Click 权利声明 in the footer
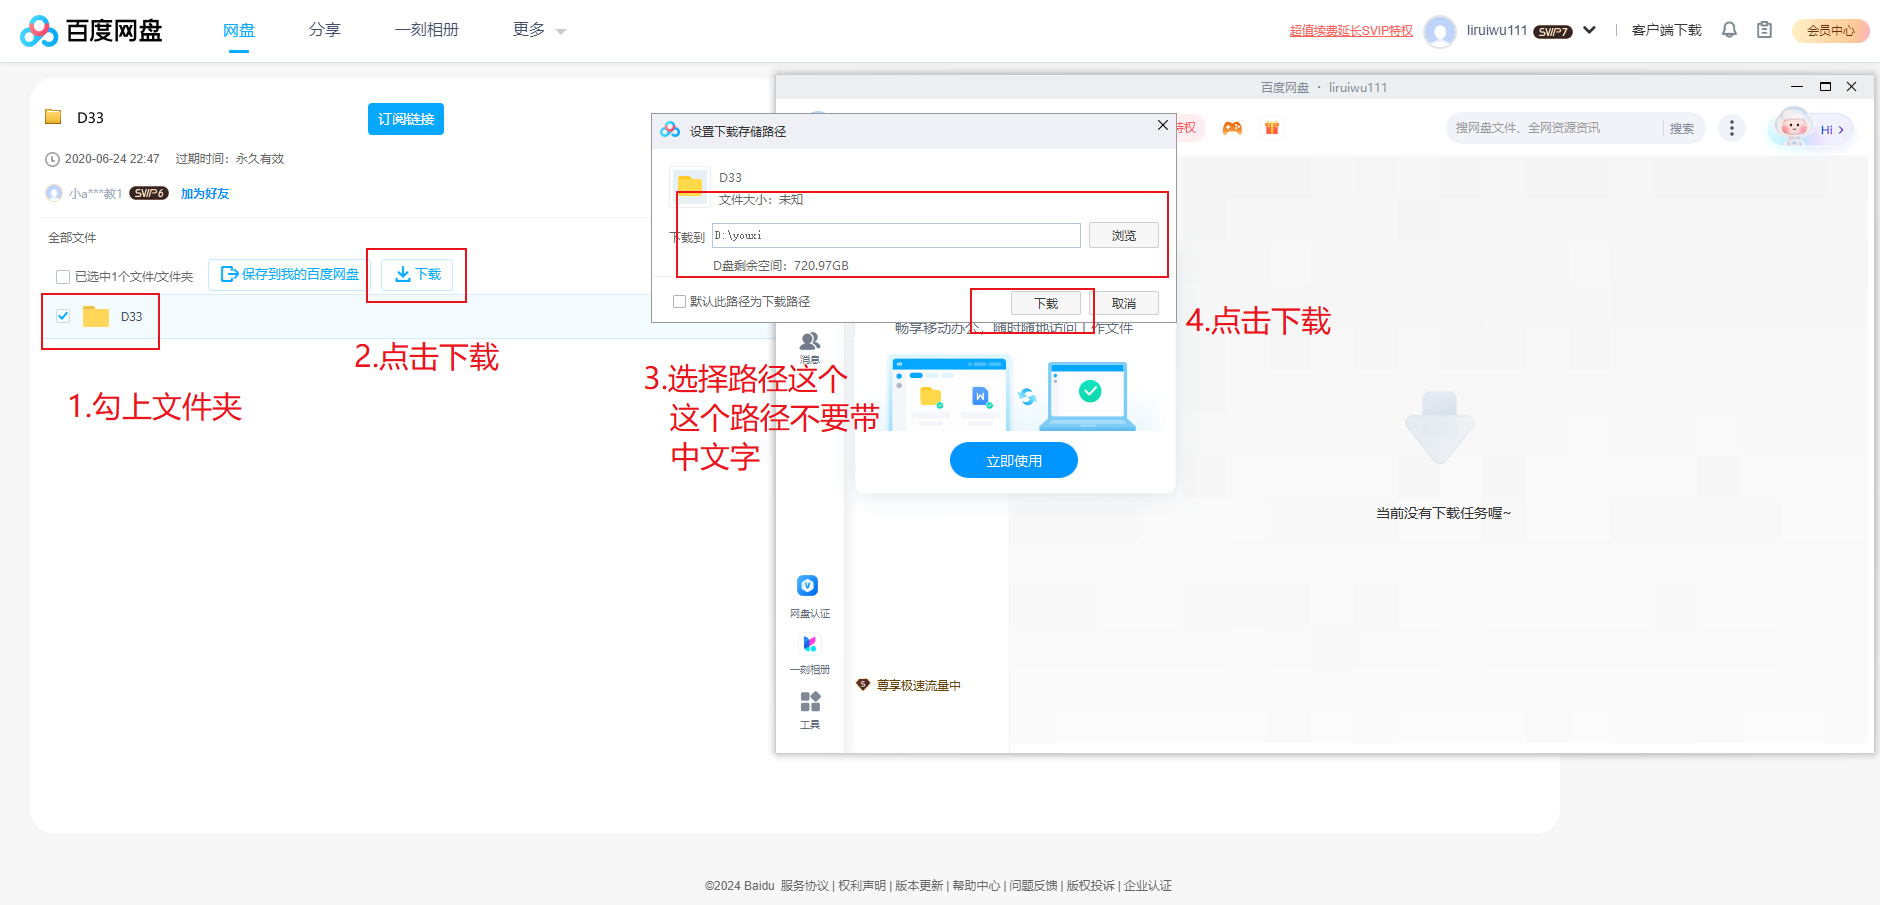1880x905 pixels. point(862,886)
